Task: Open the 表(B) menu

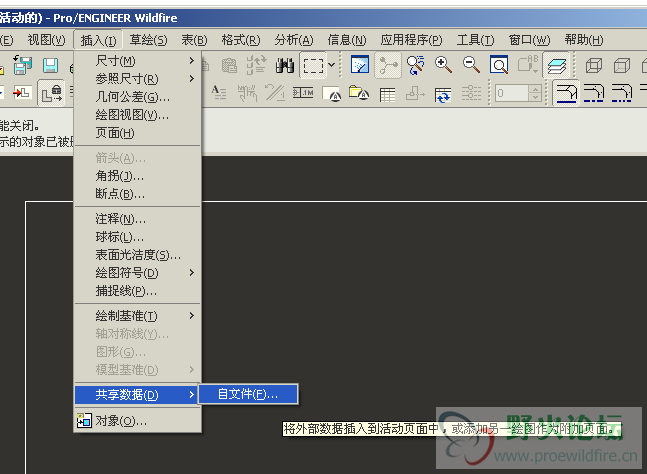Action: click(194, 40)
